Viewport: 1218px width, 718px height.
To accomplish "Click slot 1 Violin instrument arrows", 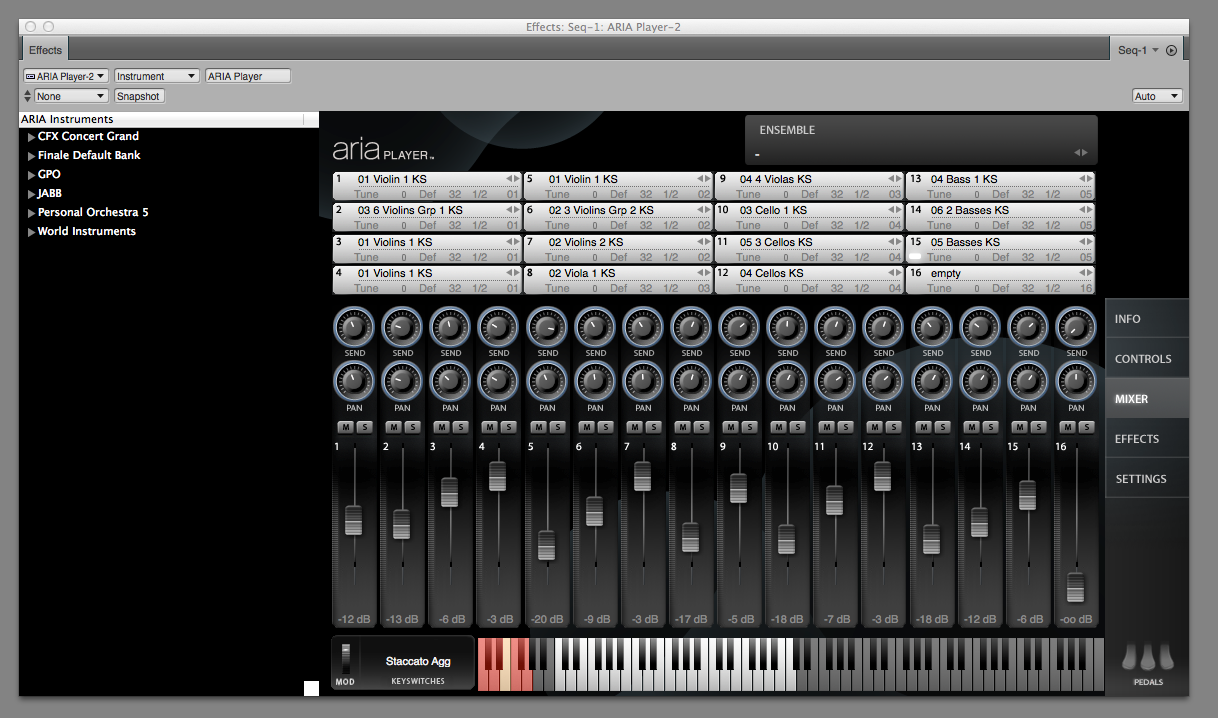I will pos(512,179).
